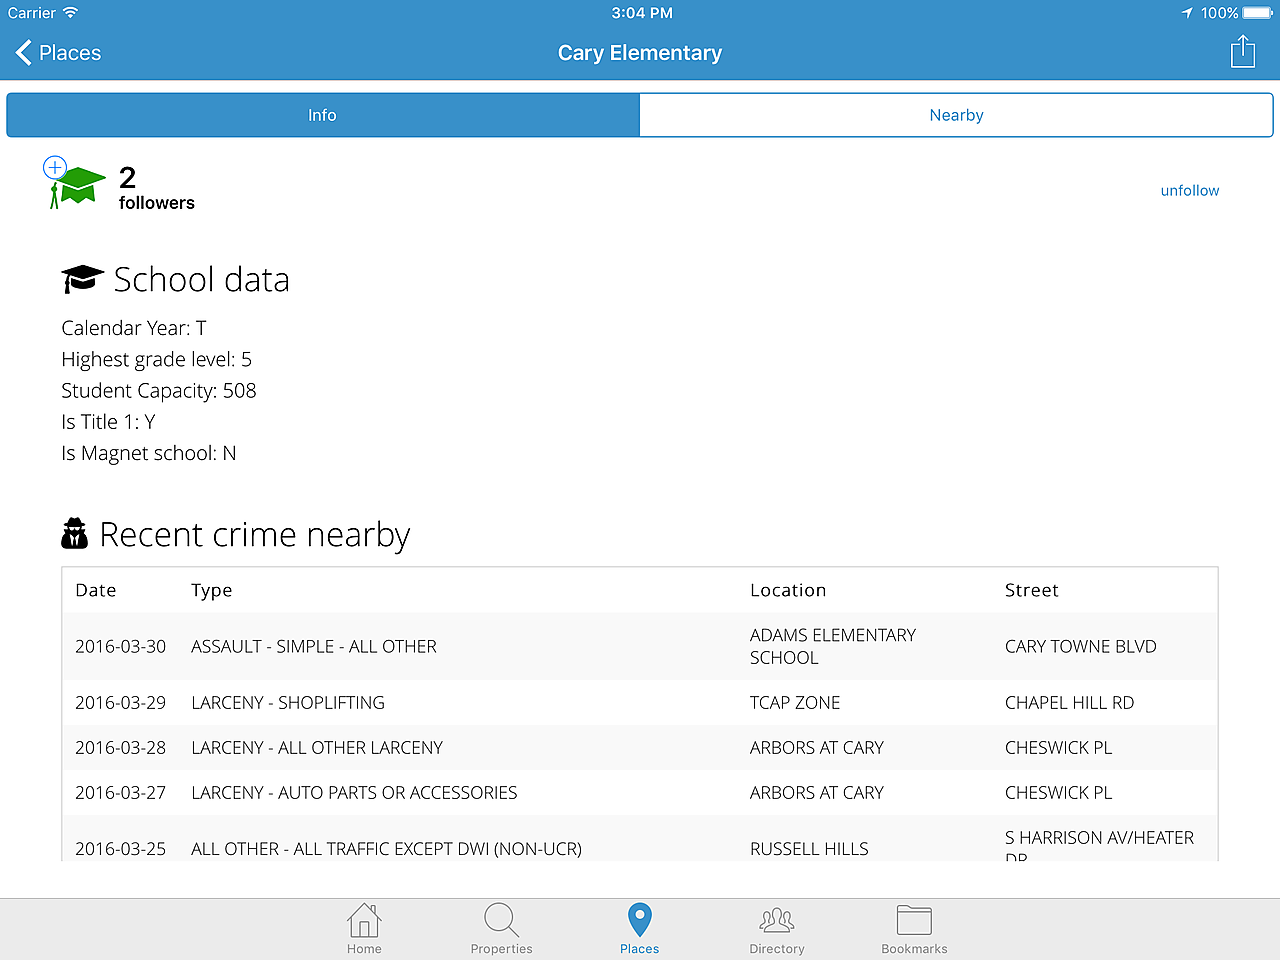Viewport: 1280px width, 960px height.
Task: Select the Places pin icon
Action: 639,921
